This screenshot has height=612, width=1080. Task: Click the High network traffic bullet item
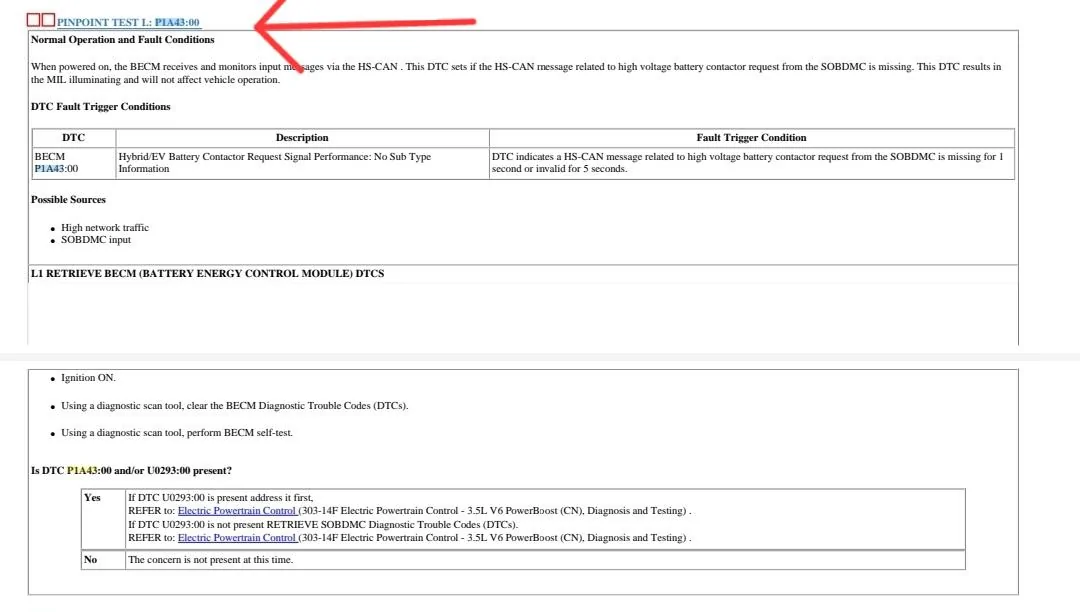[105, 228]
